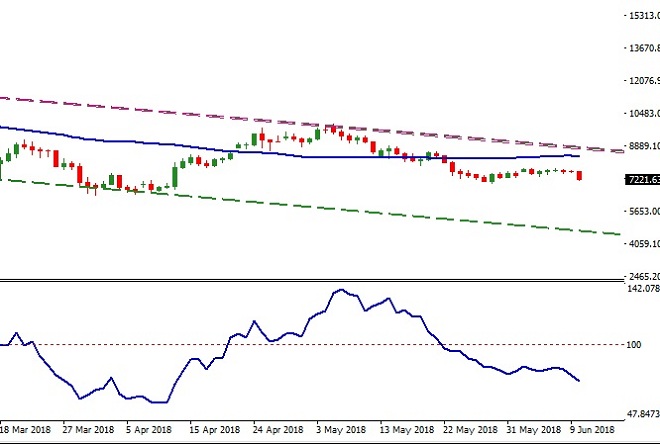Image resolution: width=660 pixels, height=444 pixels.
Task: Click the peak of the indicator line
Action: (x=341, y=290)
